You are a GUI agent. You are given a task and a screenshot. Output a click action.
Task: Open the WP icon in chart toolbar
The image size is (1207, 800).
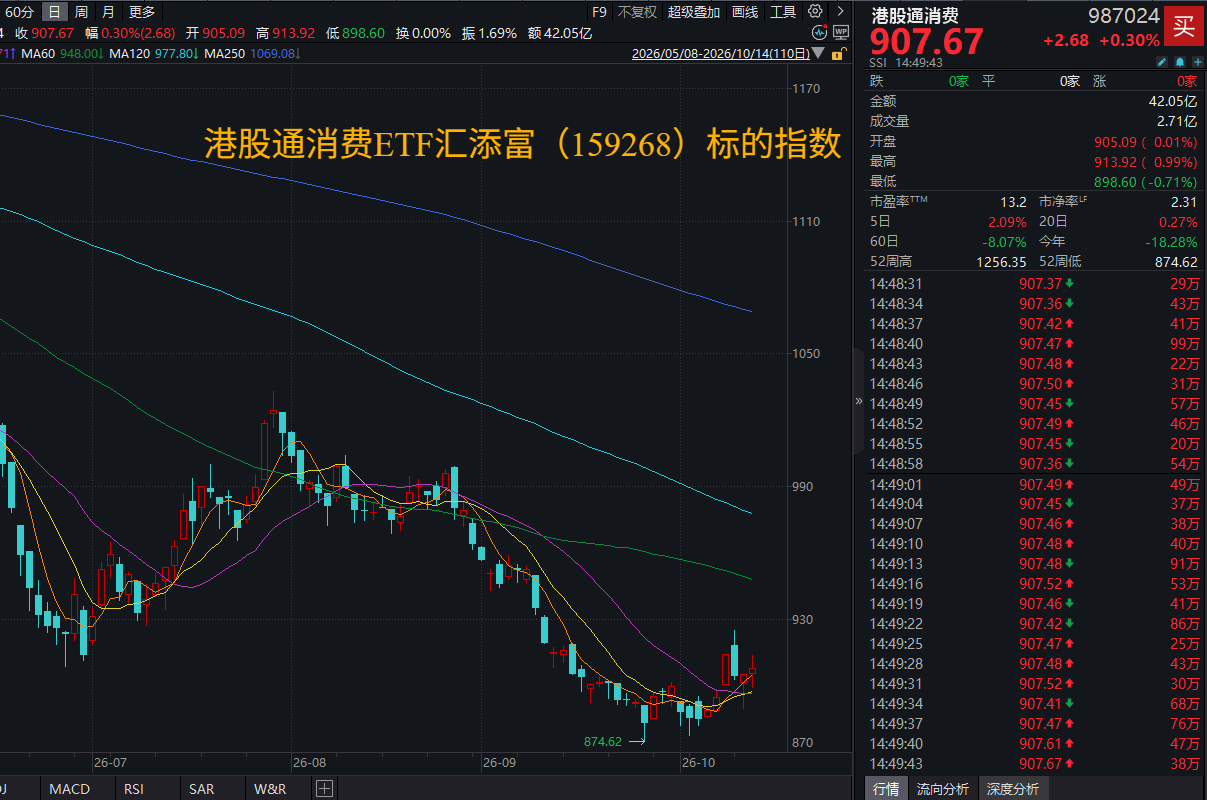pyautogui.click(x=840, y=32)
